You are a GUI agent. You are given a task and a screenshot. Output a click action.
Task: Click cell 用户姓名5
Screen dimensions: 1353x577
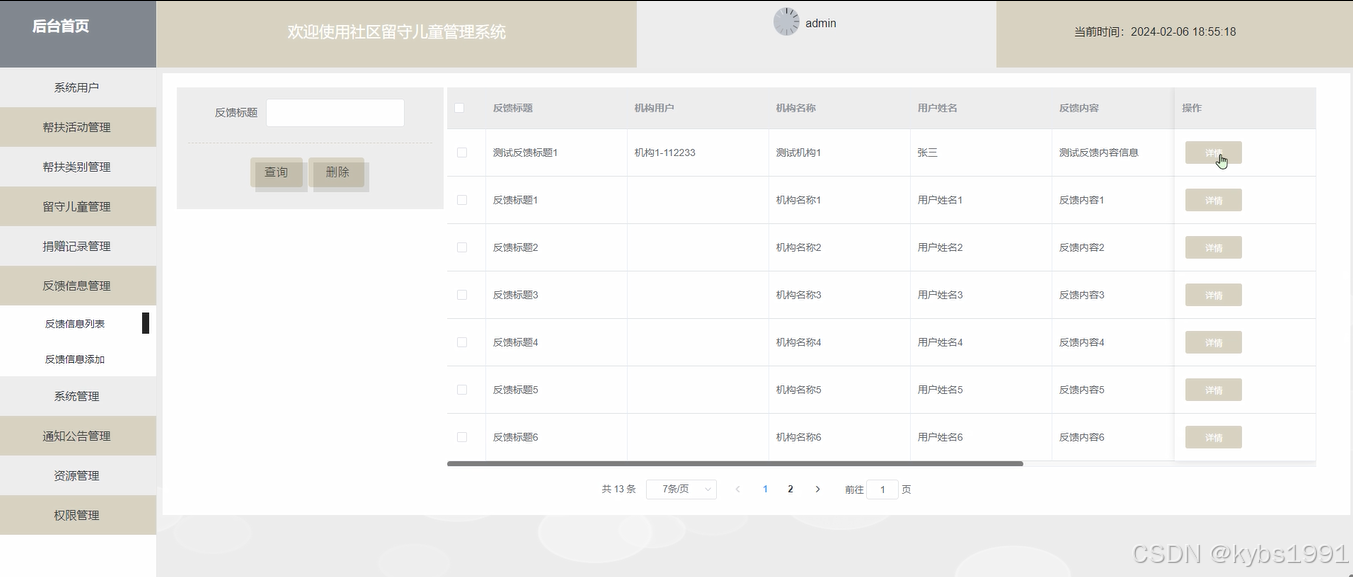(941, 390)
